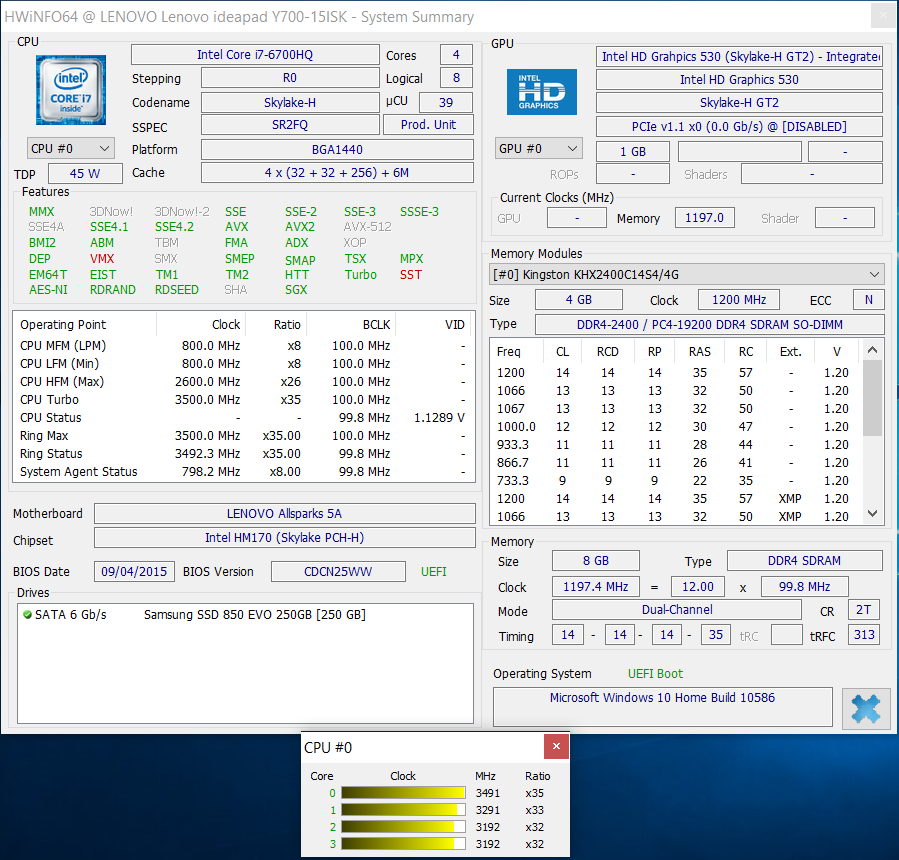Click the CPU Turbo operating point row
This screenshot has height=860, width=899.
pyautogui.click(x=244, y=400)
